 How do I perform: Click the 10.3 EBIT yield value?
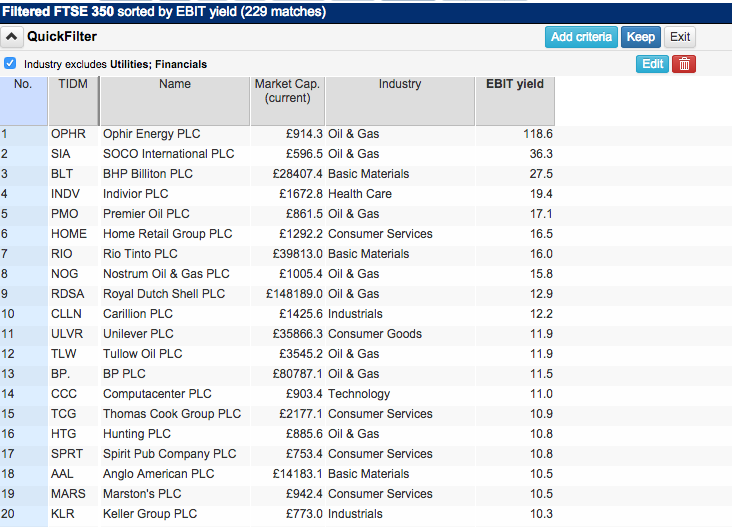tap(541, 514)
